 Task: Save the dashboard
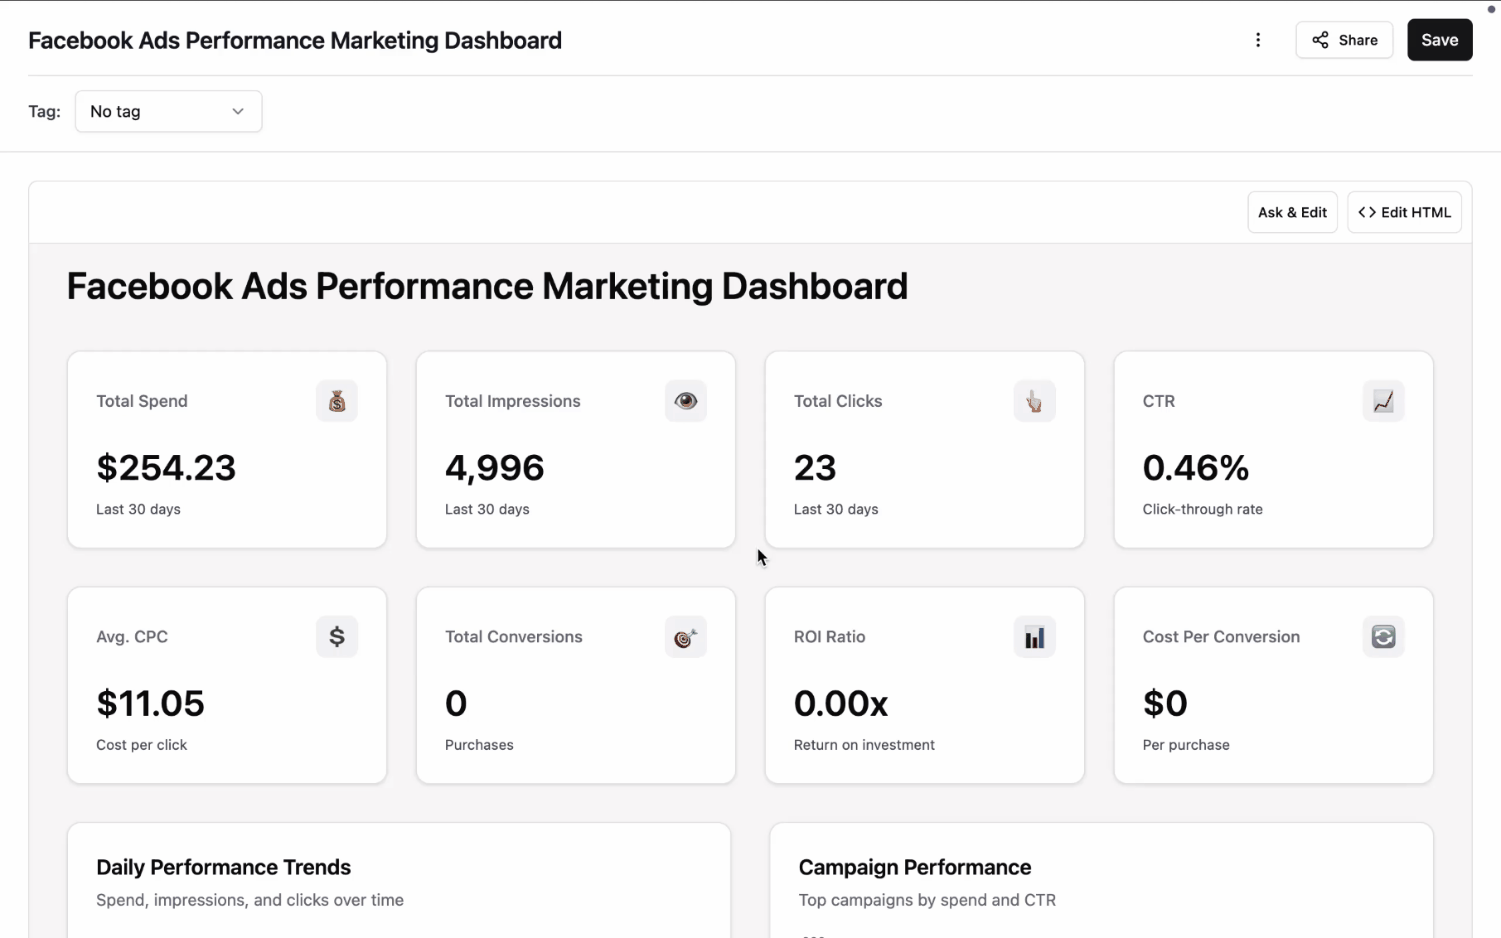[x=1439, y=40]
